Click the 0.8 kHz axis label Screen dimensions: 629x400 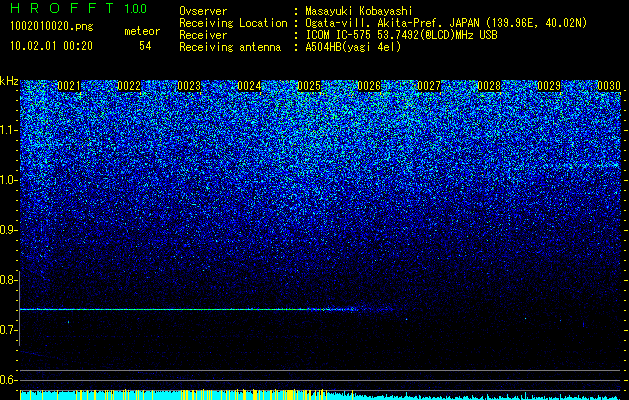point(8,280)
